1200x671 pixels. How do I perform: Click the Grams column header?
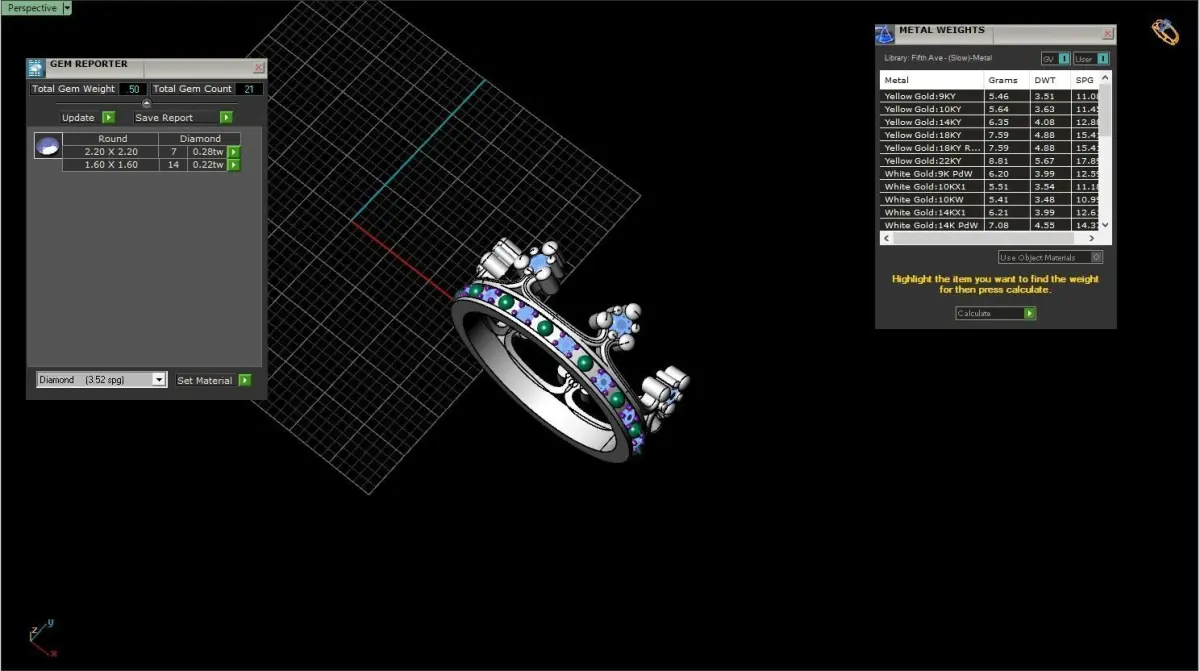[x=1007, y=80]
